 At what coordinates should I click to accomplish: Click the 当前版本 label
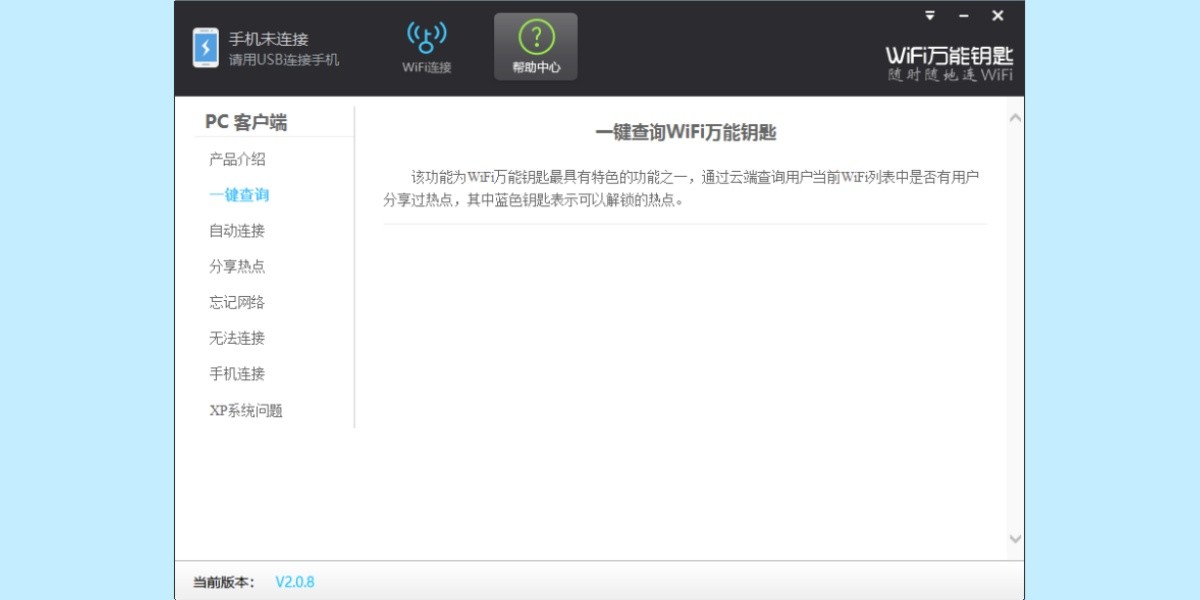pos(224,581)
